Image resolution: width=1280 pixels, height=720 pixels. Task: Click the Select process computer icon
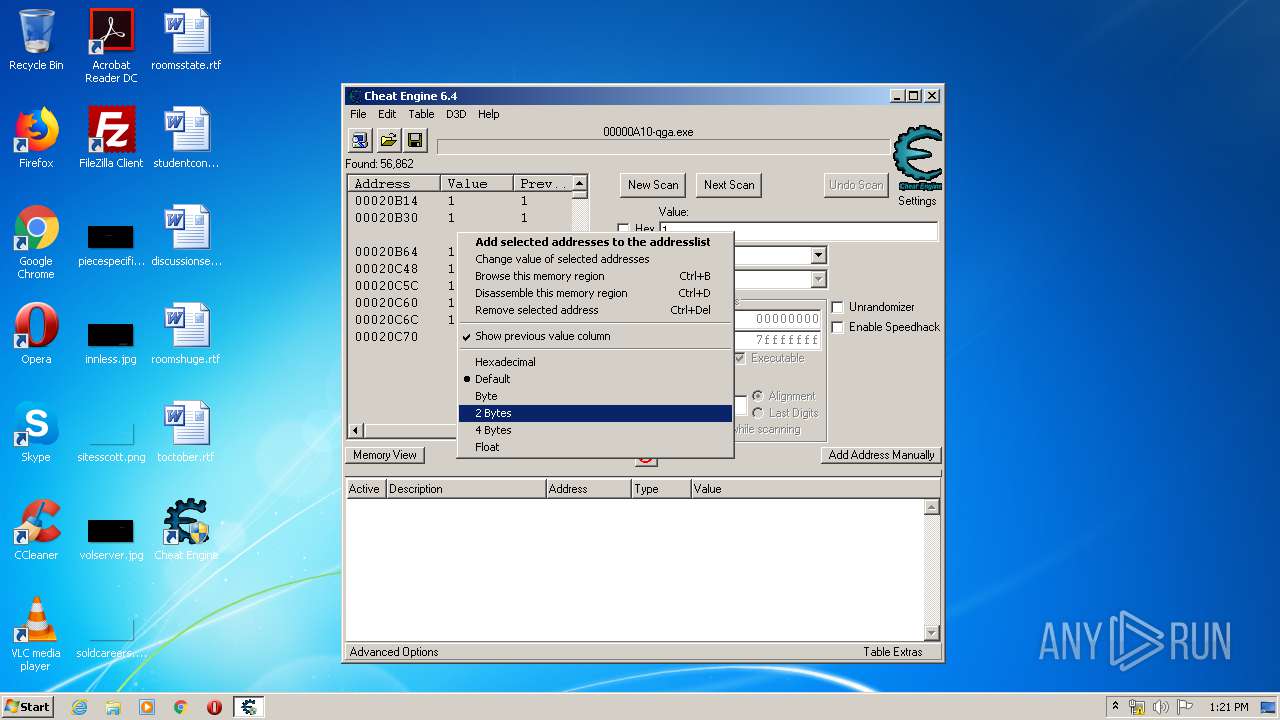coord(360,140)
